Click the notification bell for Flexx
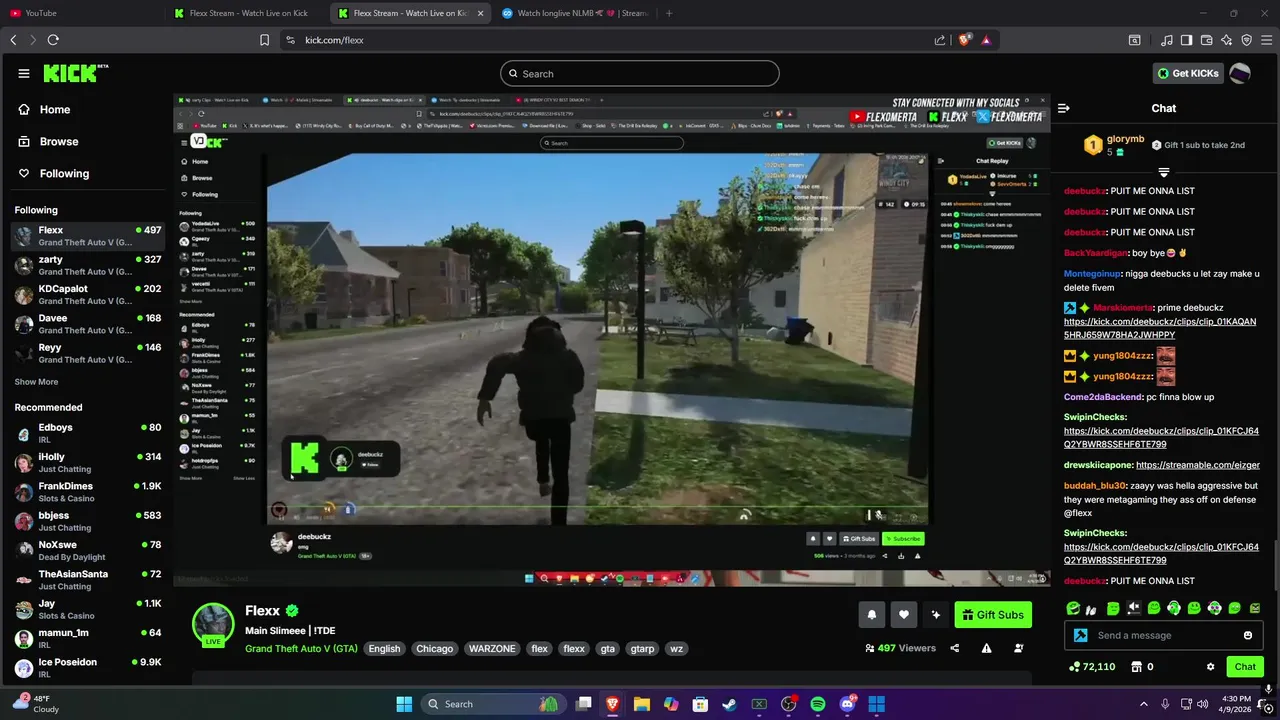1280x720 pixels. (872, 615)
